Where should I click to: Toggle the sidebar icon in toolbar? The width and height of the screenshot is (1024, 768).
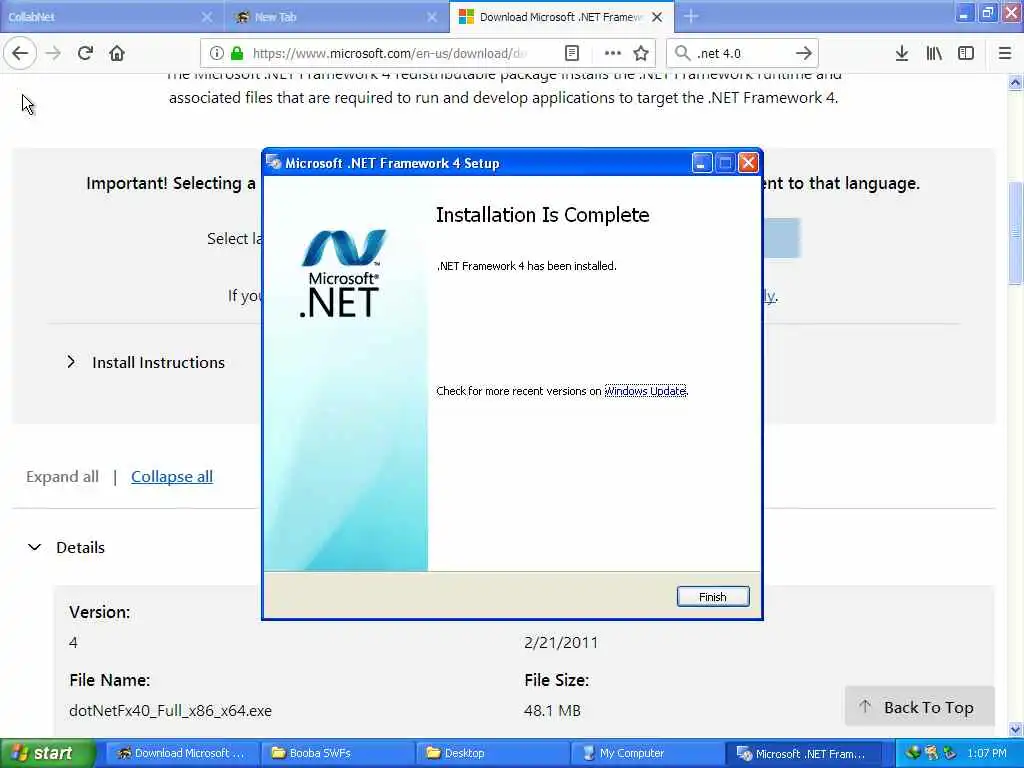[966, 53]
